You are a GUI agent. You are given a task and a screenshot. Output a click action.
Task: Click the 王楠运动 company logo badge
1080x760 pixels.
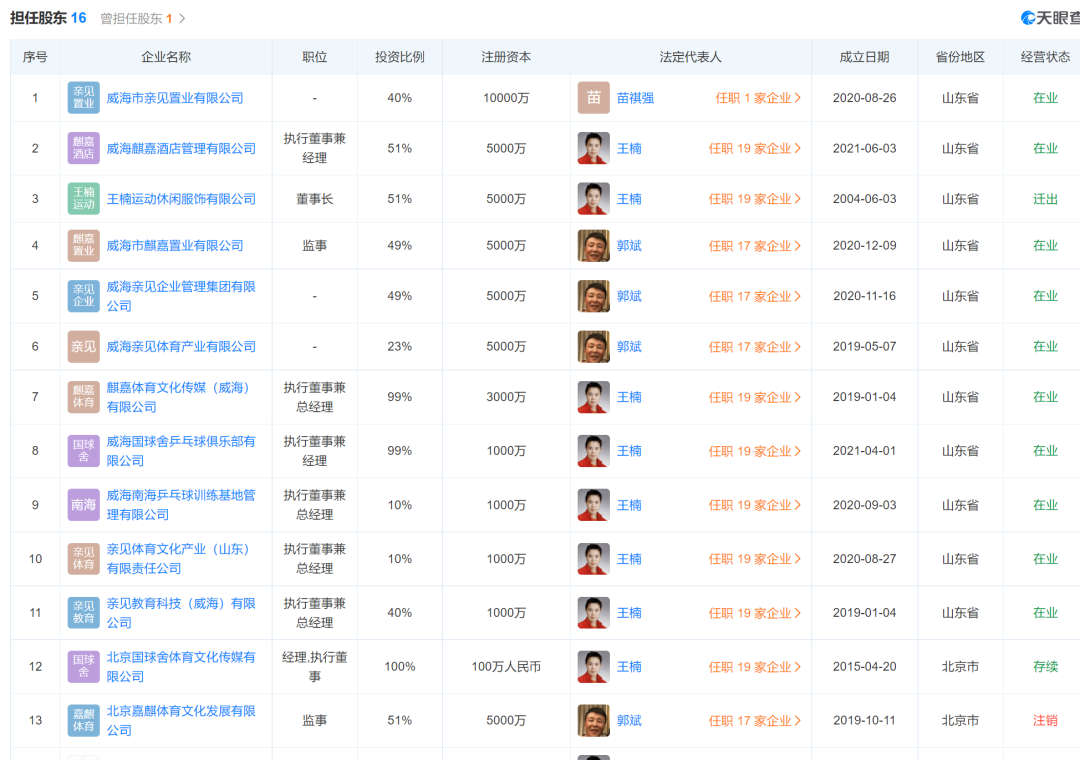coord(84,199)
